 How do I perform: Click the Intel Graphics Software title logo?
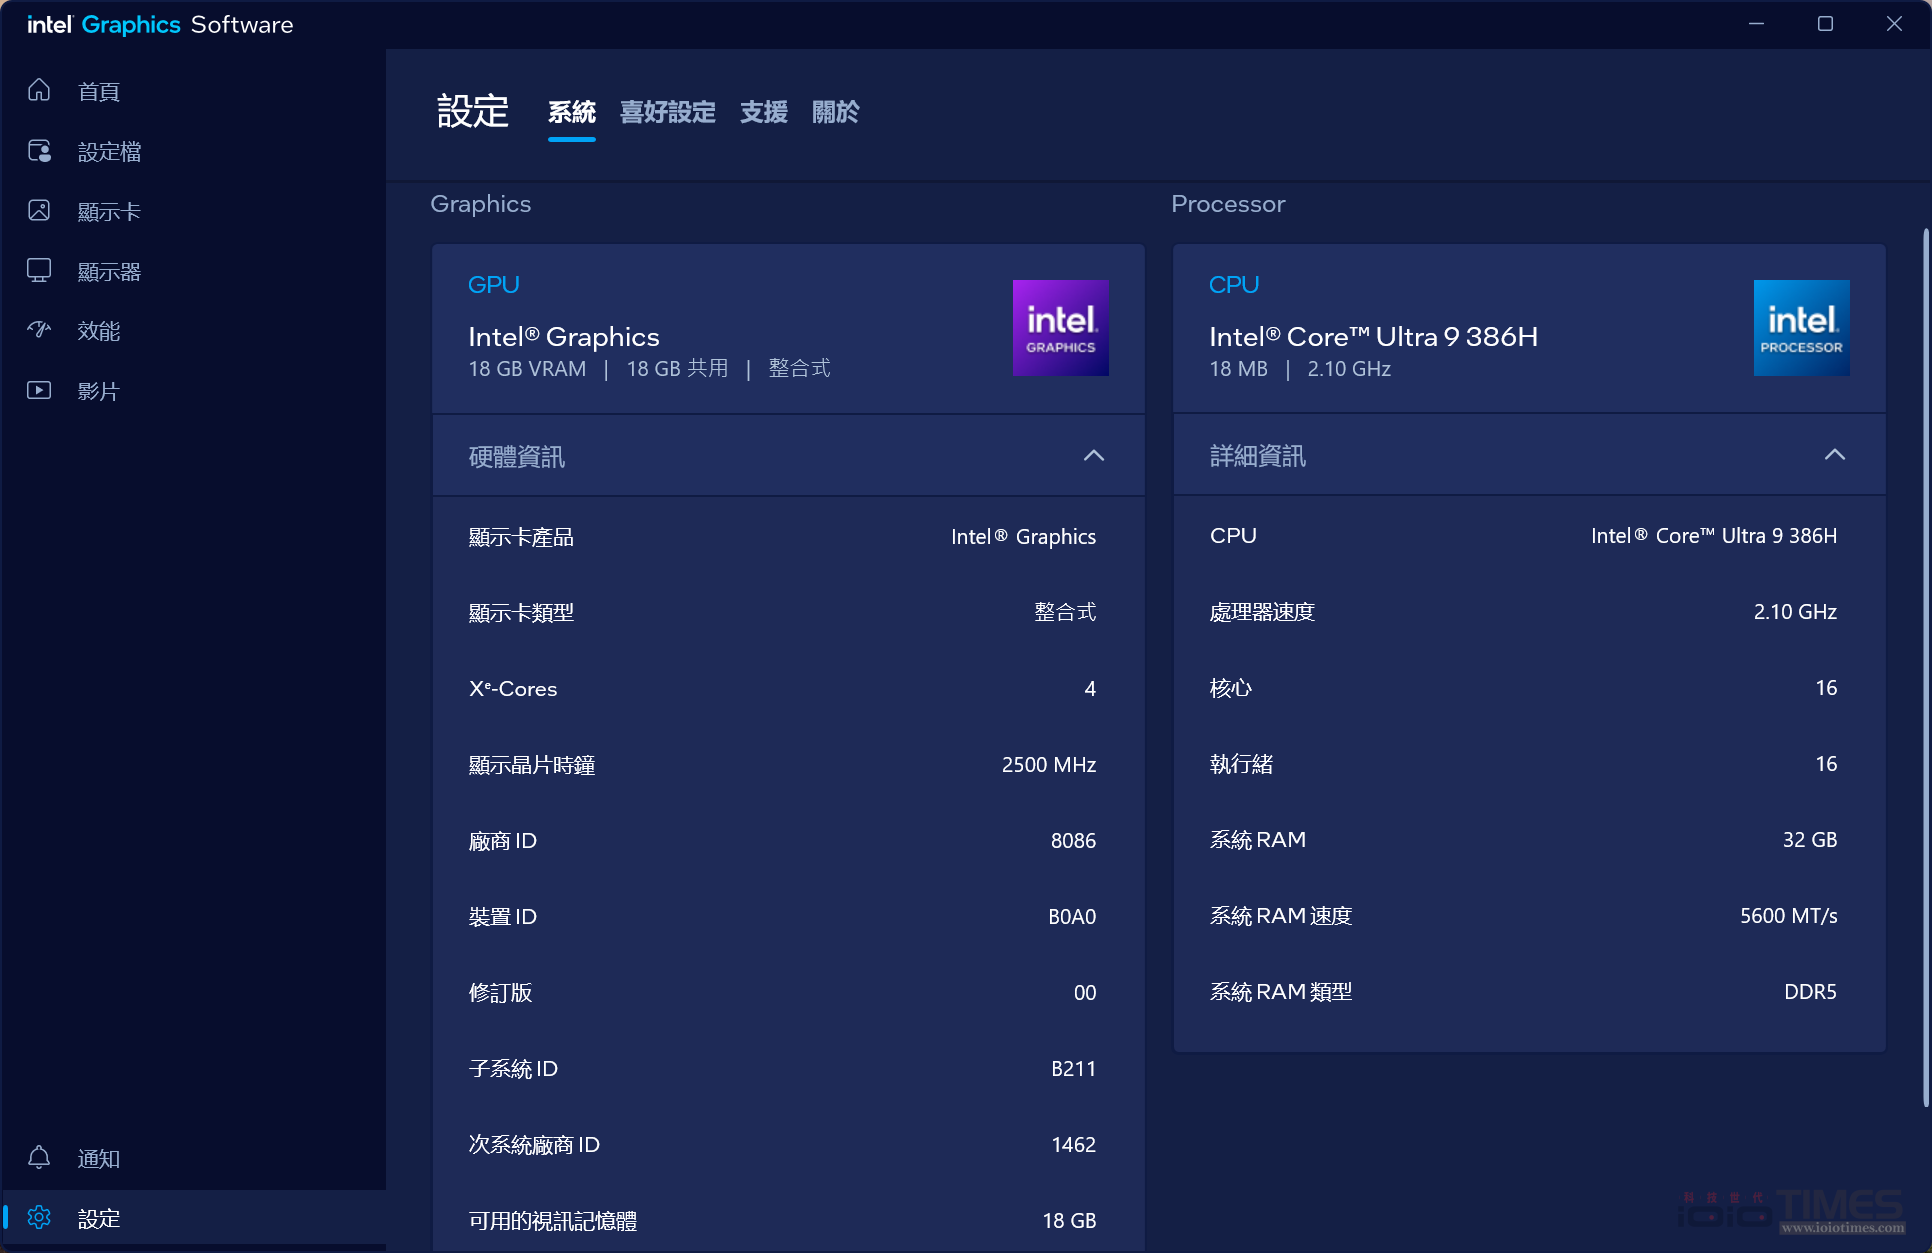pyautogui.click(x=160, y=24)
